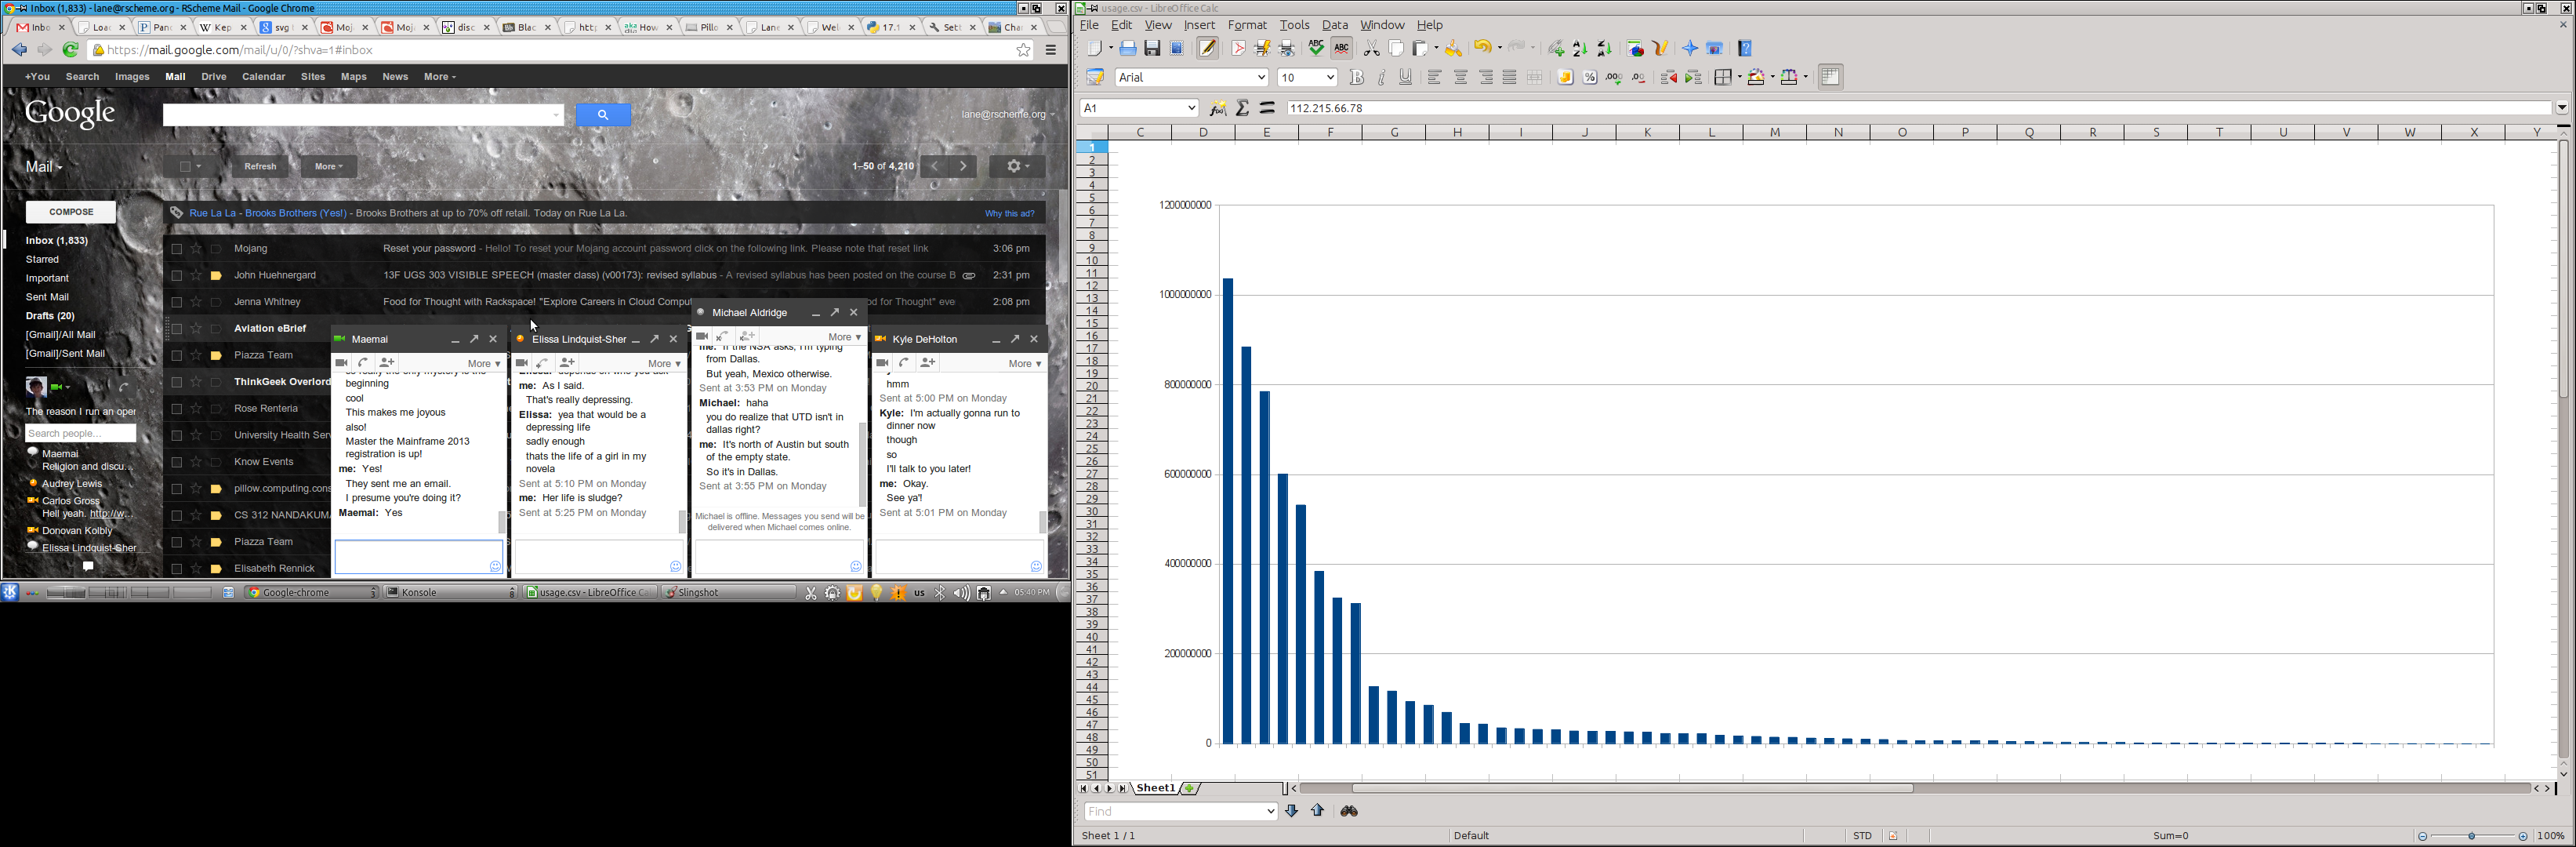Select the Sheet1 tab
The image size is (2576, 847).
click(x=1156, y=789)
